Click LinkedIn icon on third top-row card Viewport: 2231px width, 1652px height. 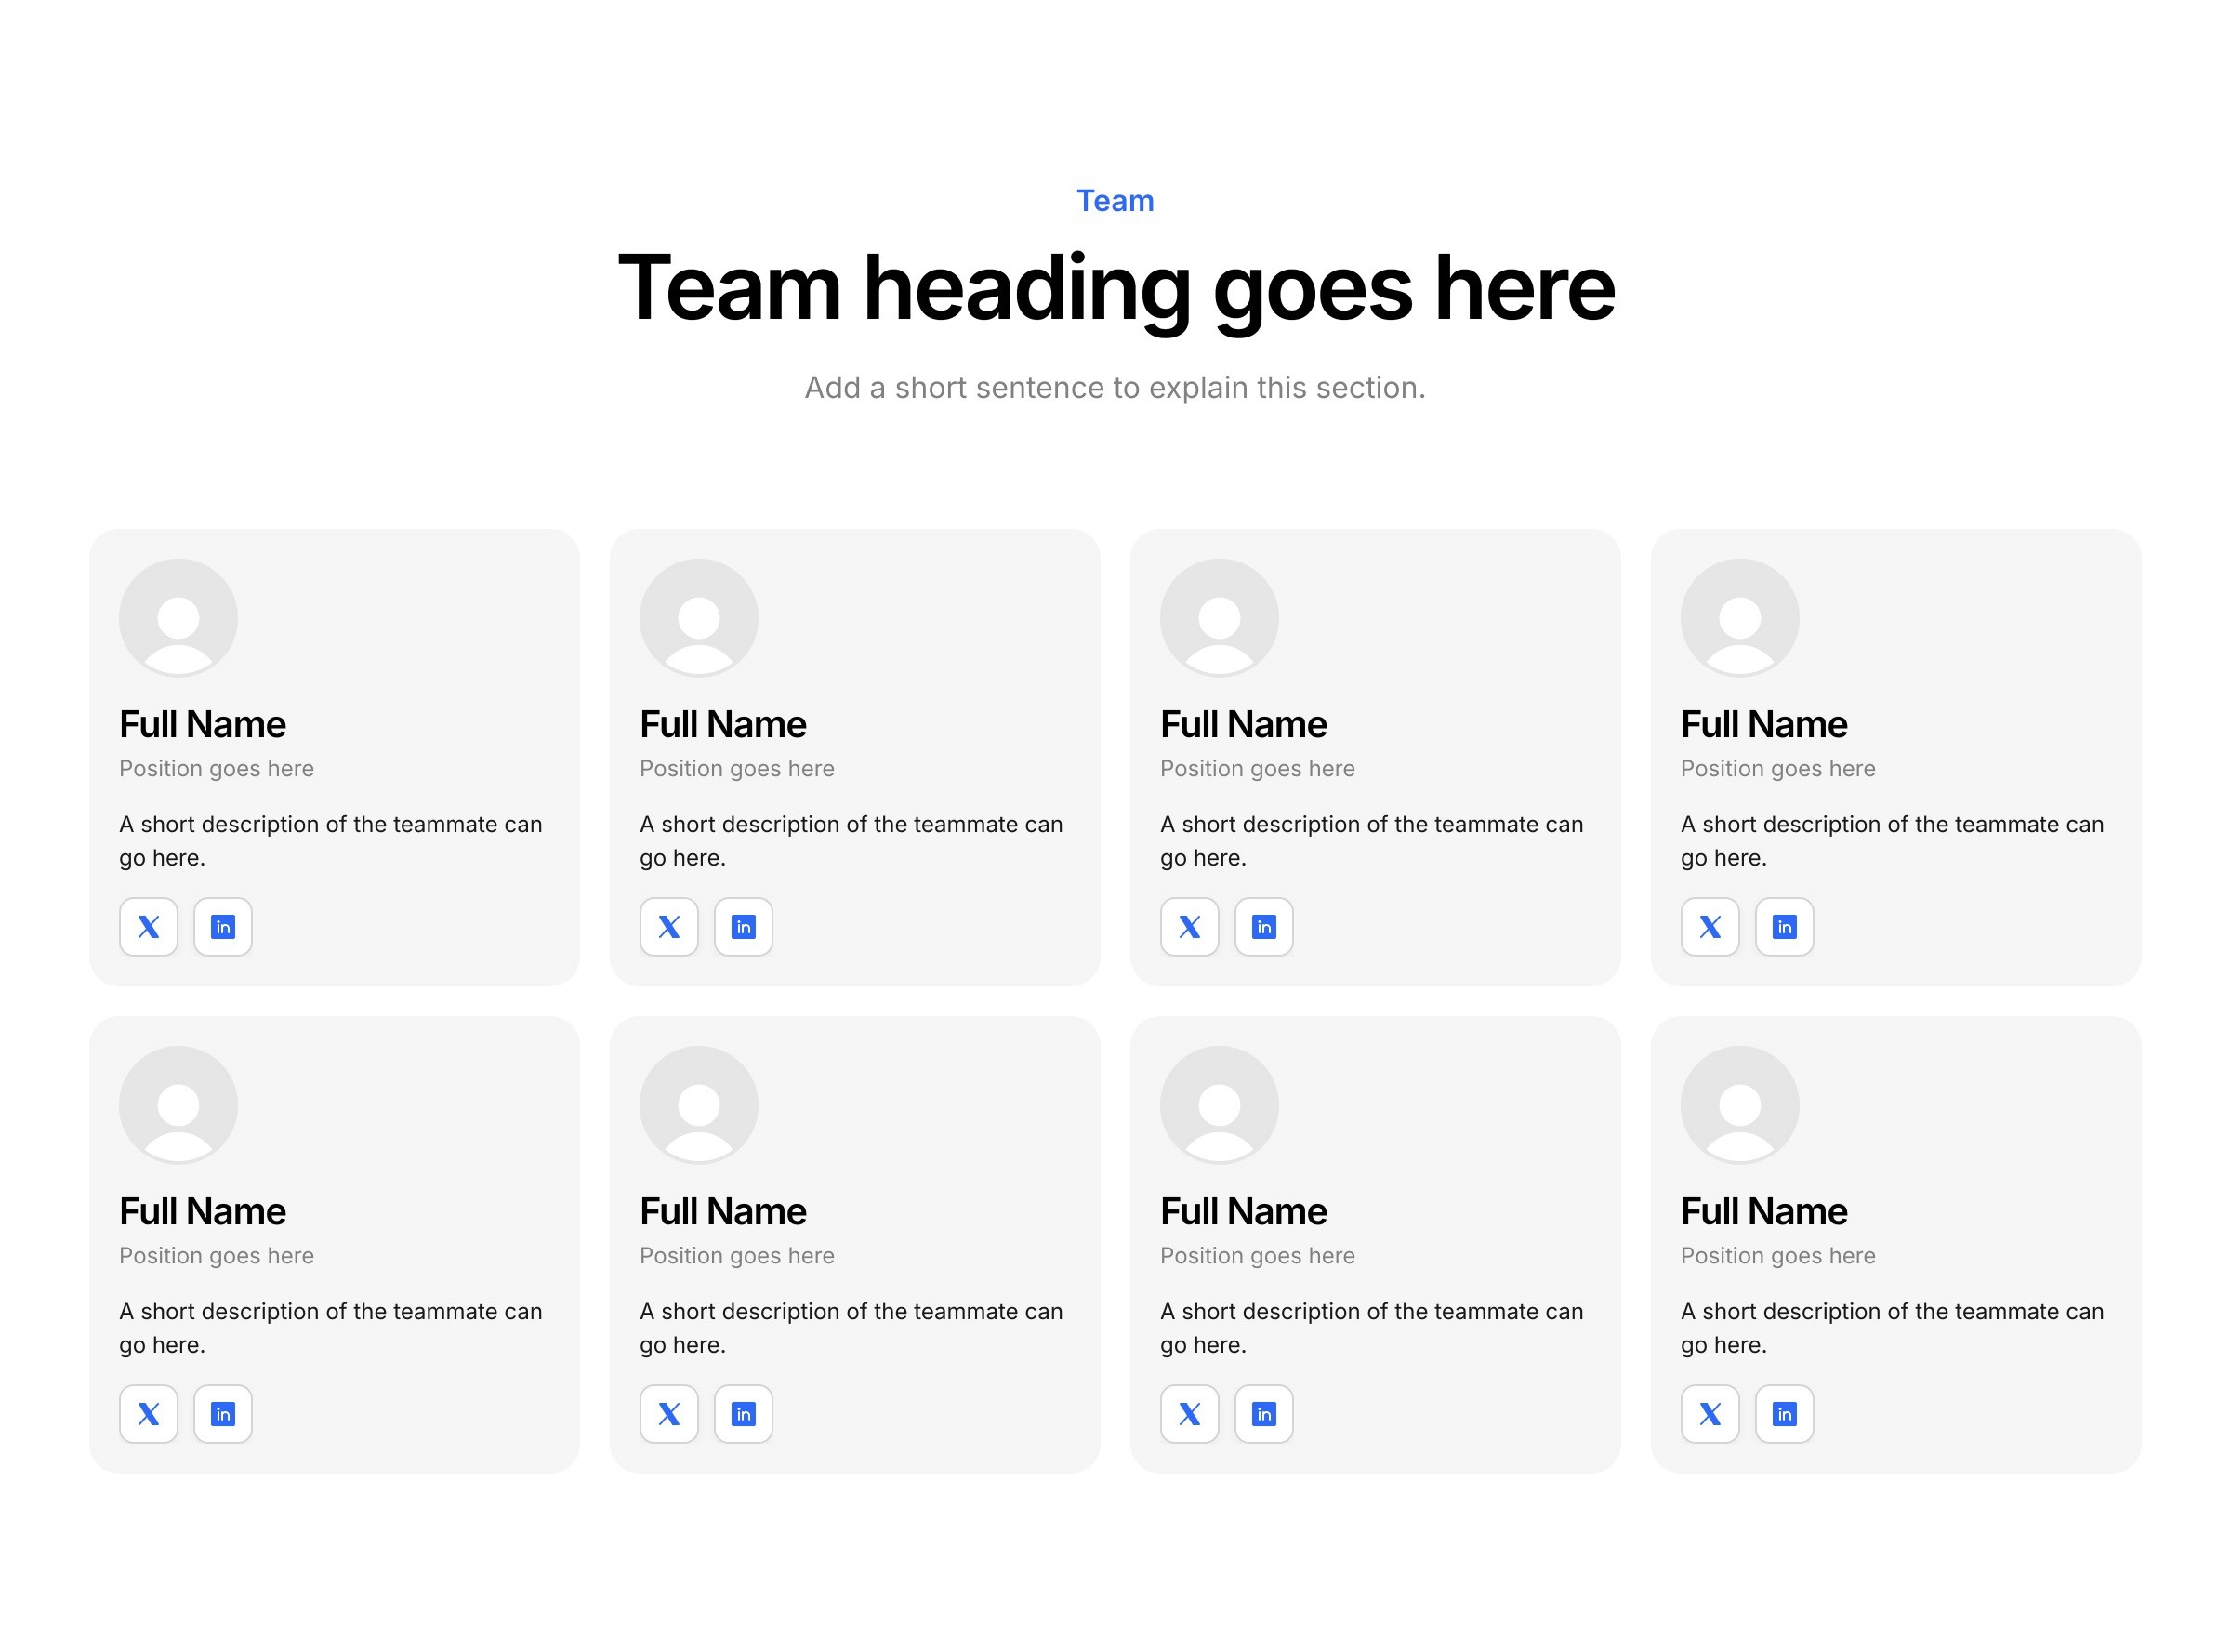point(1264,927)
